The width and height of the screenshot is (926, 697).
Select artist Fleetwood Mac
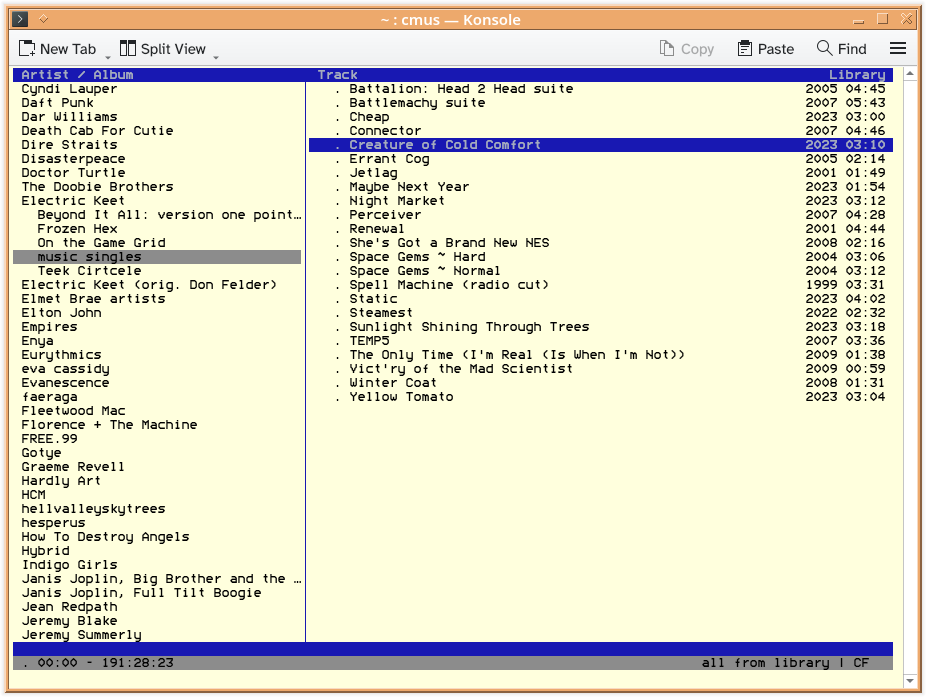click(157, 411)
